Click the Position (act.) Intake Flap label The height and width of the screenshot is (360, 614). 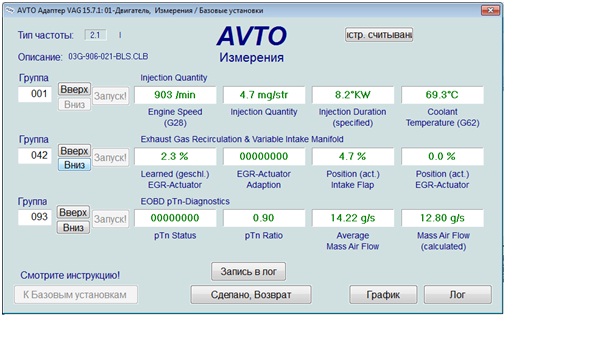[x=353, y=179]
